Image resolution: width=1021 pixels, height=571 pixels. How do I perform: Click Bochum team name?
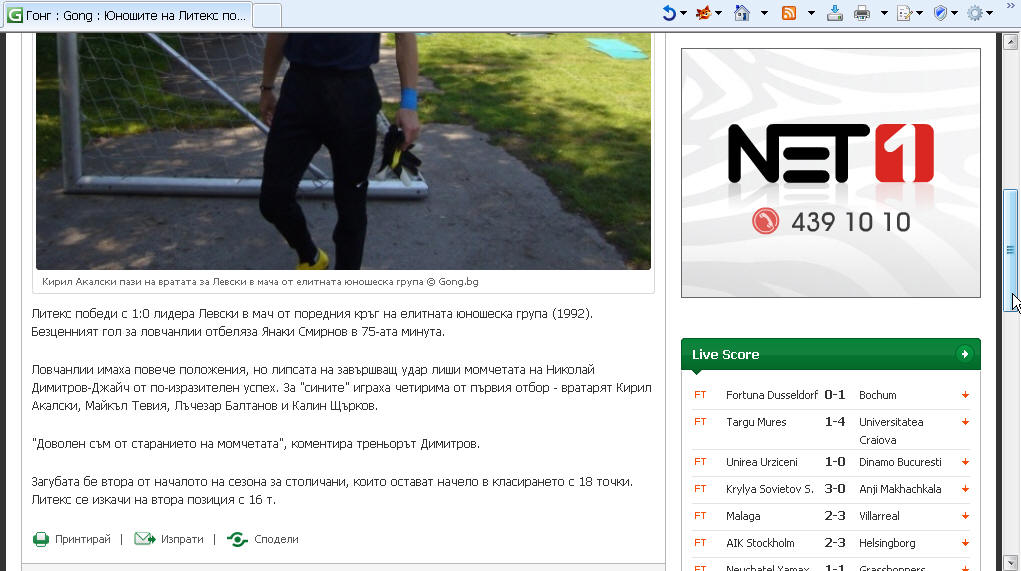point(878,395)
